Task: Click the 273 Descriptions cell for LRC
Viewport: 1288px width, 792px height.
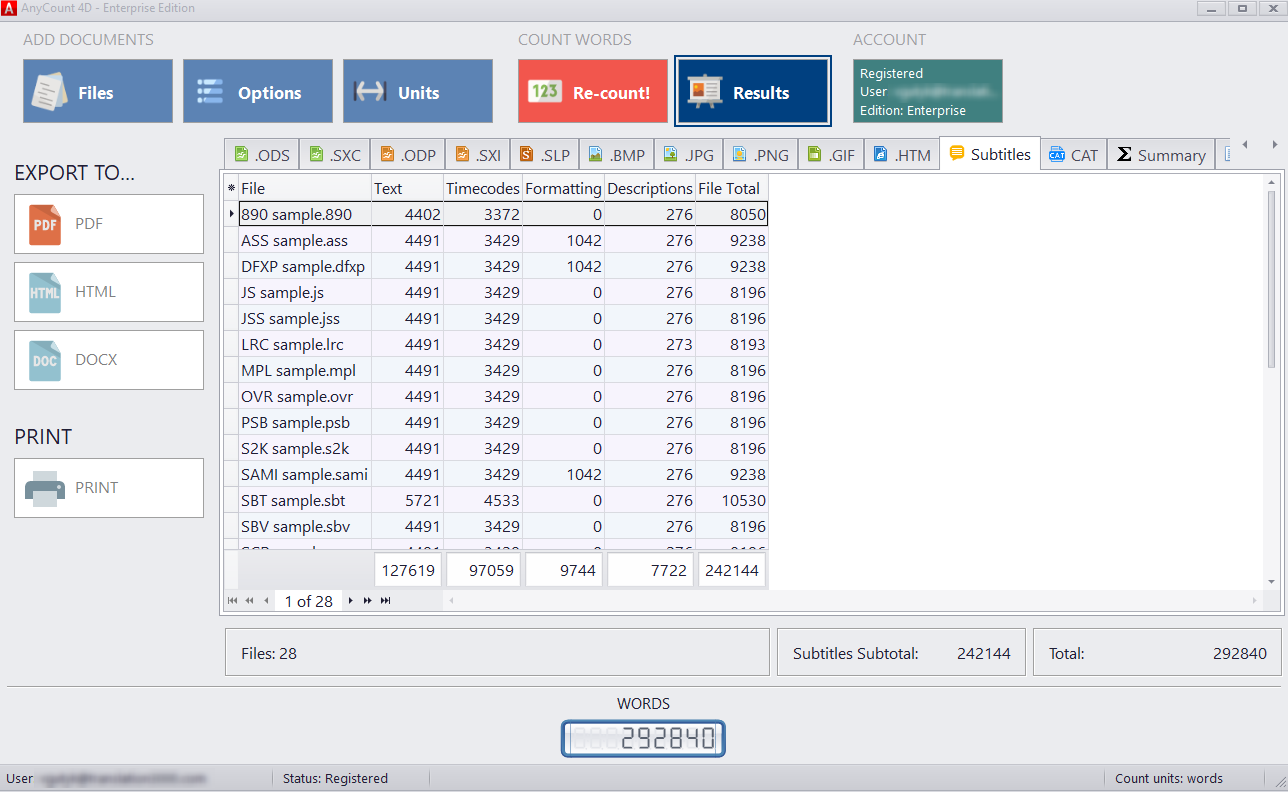Action: [650, 344]
